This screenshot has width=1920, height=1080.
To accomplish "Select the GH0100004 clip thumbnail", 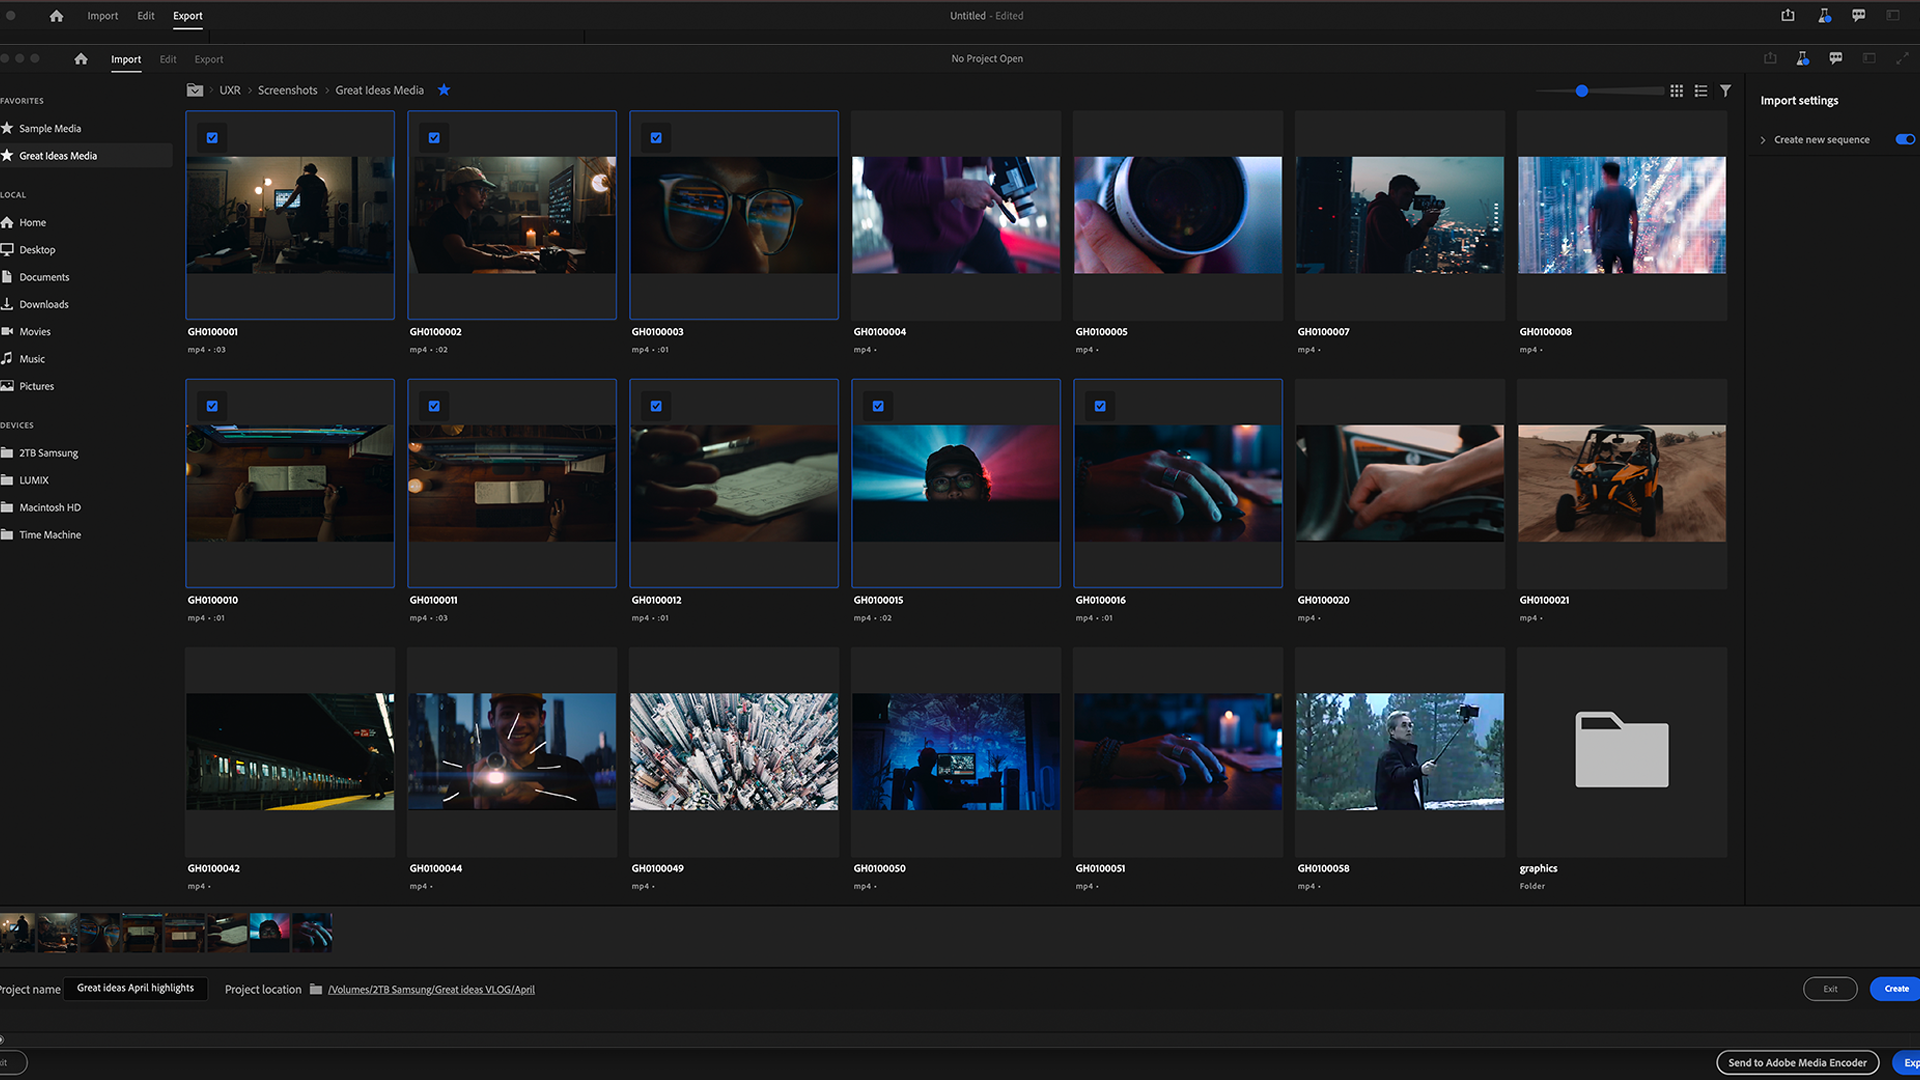I will [x=956, y=215].
